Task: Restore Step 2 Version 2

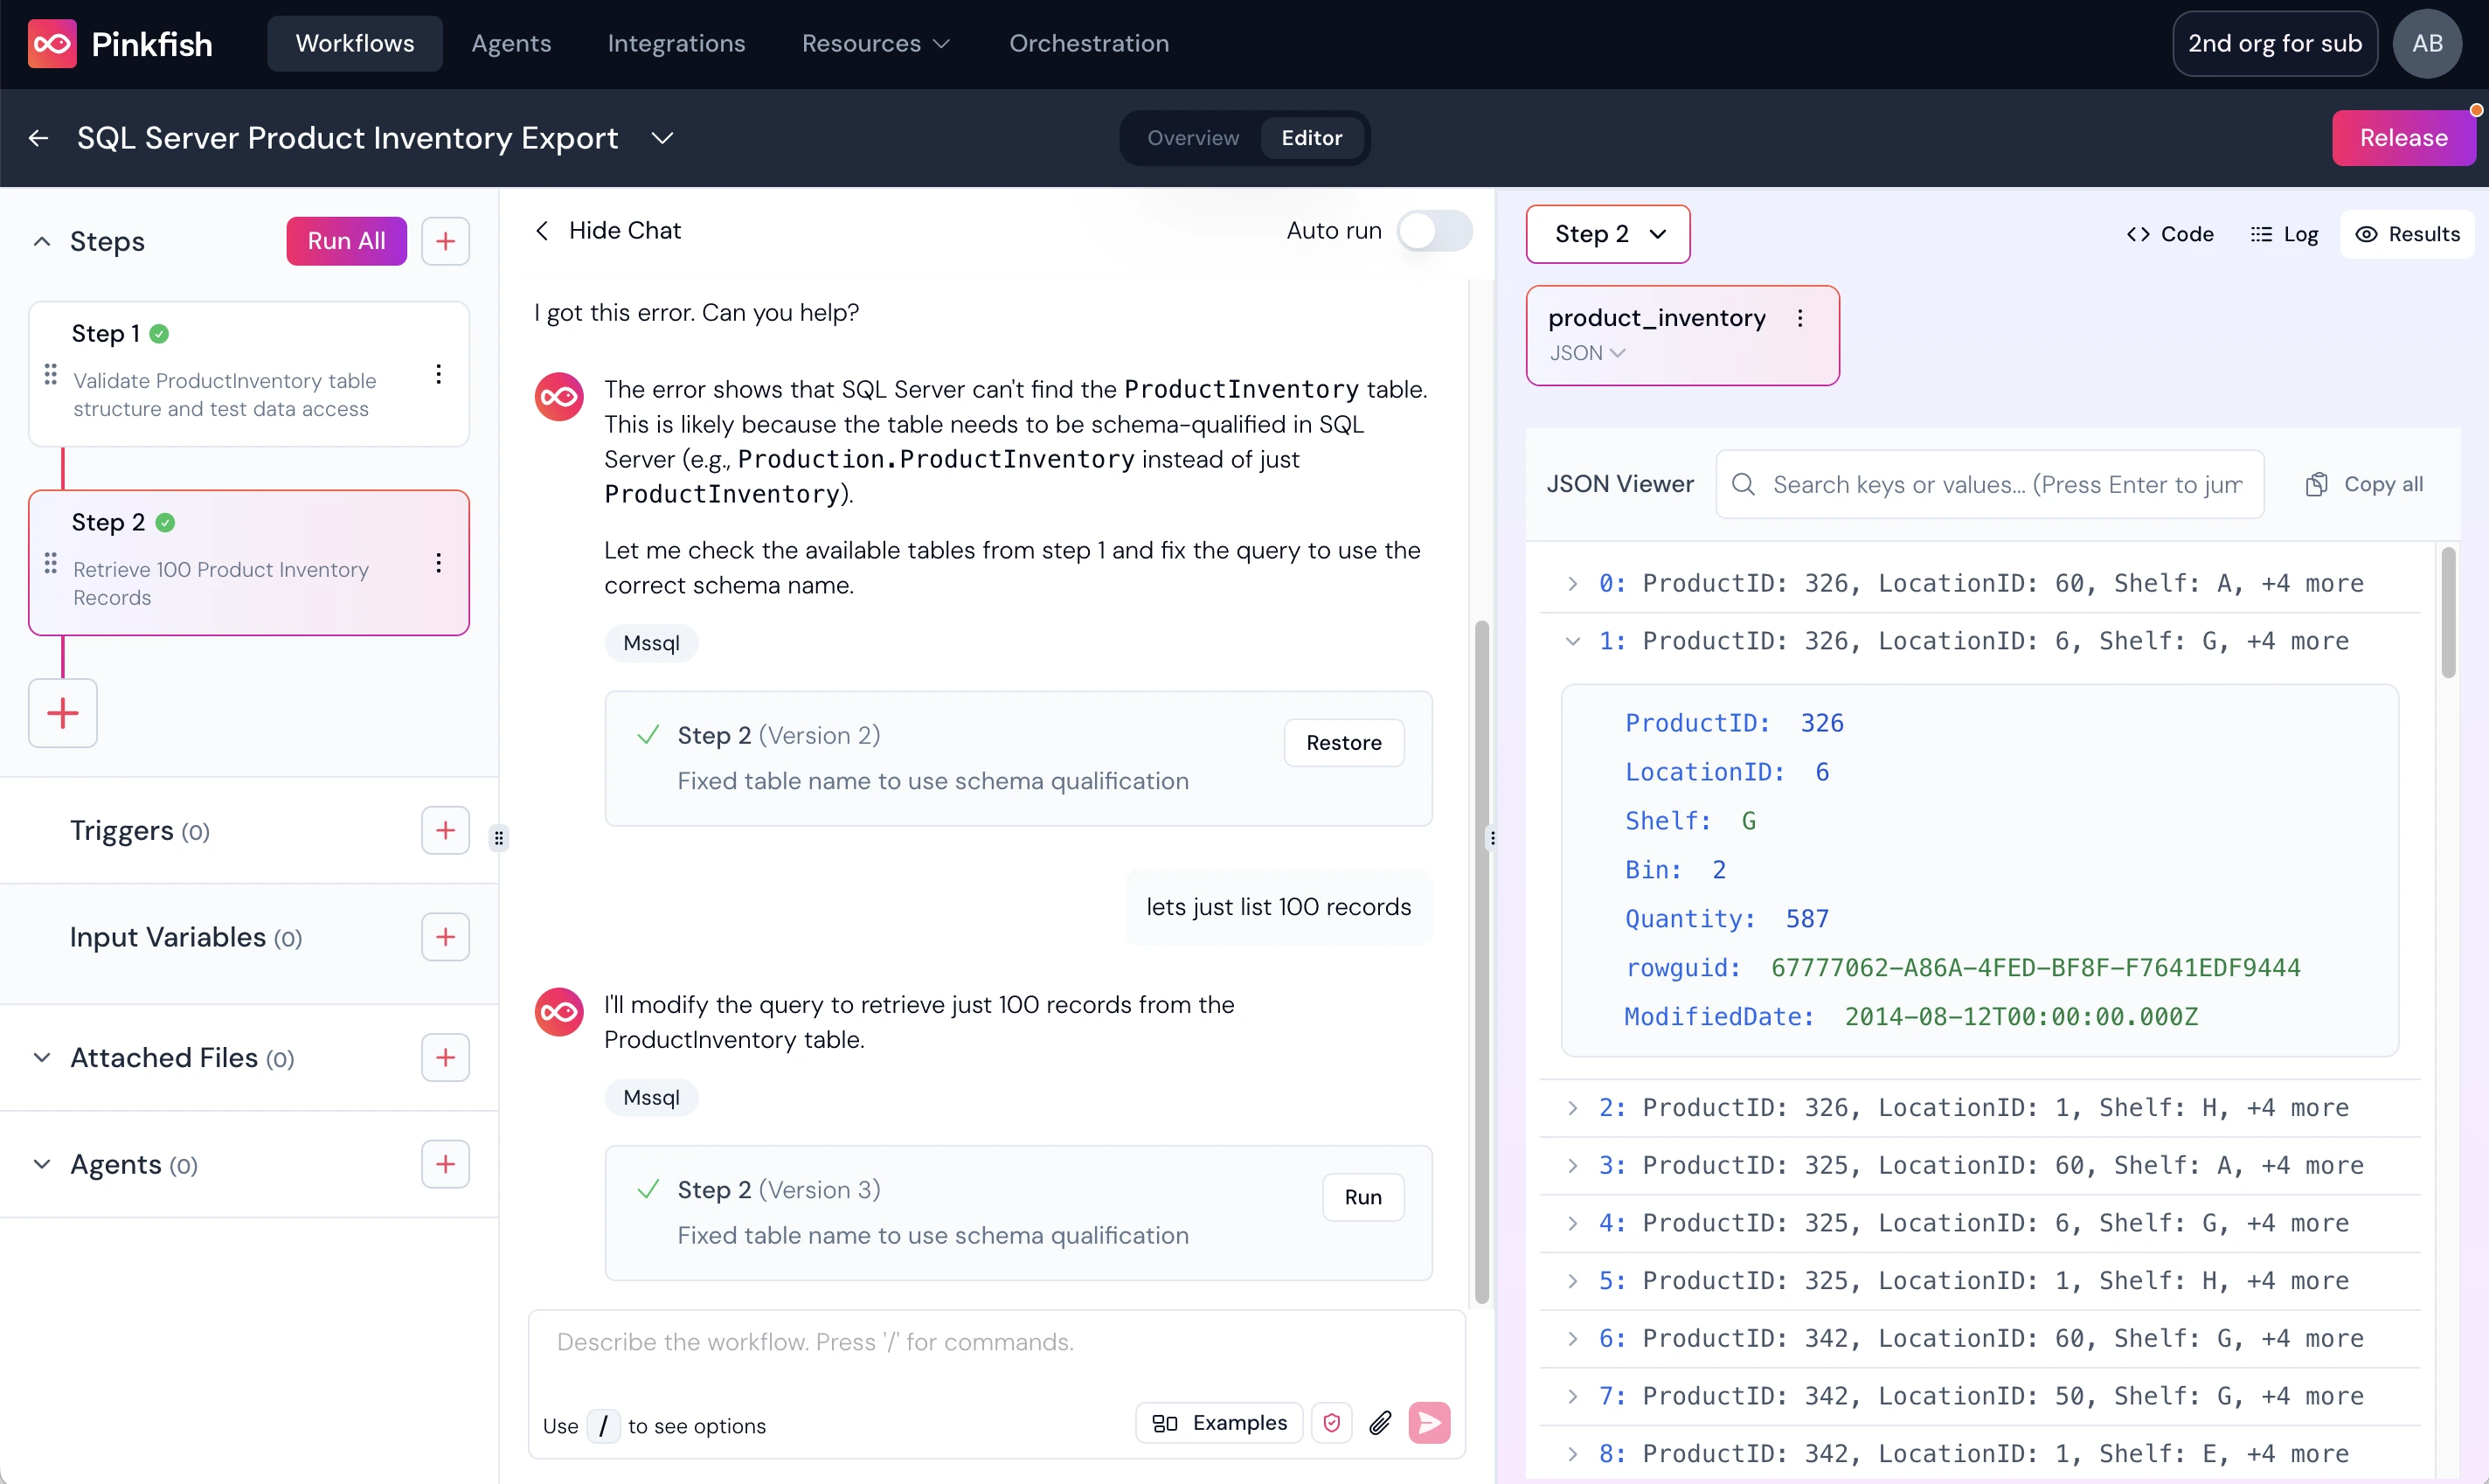Action: (1343, 743)
